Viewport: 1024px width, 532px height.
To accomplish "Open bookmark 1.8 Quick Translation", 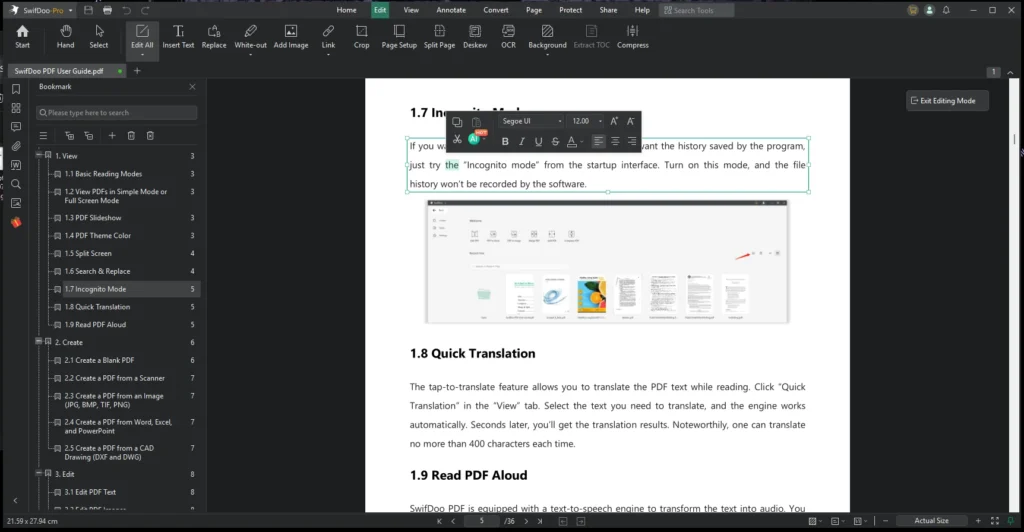I will coord(97,306).
